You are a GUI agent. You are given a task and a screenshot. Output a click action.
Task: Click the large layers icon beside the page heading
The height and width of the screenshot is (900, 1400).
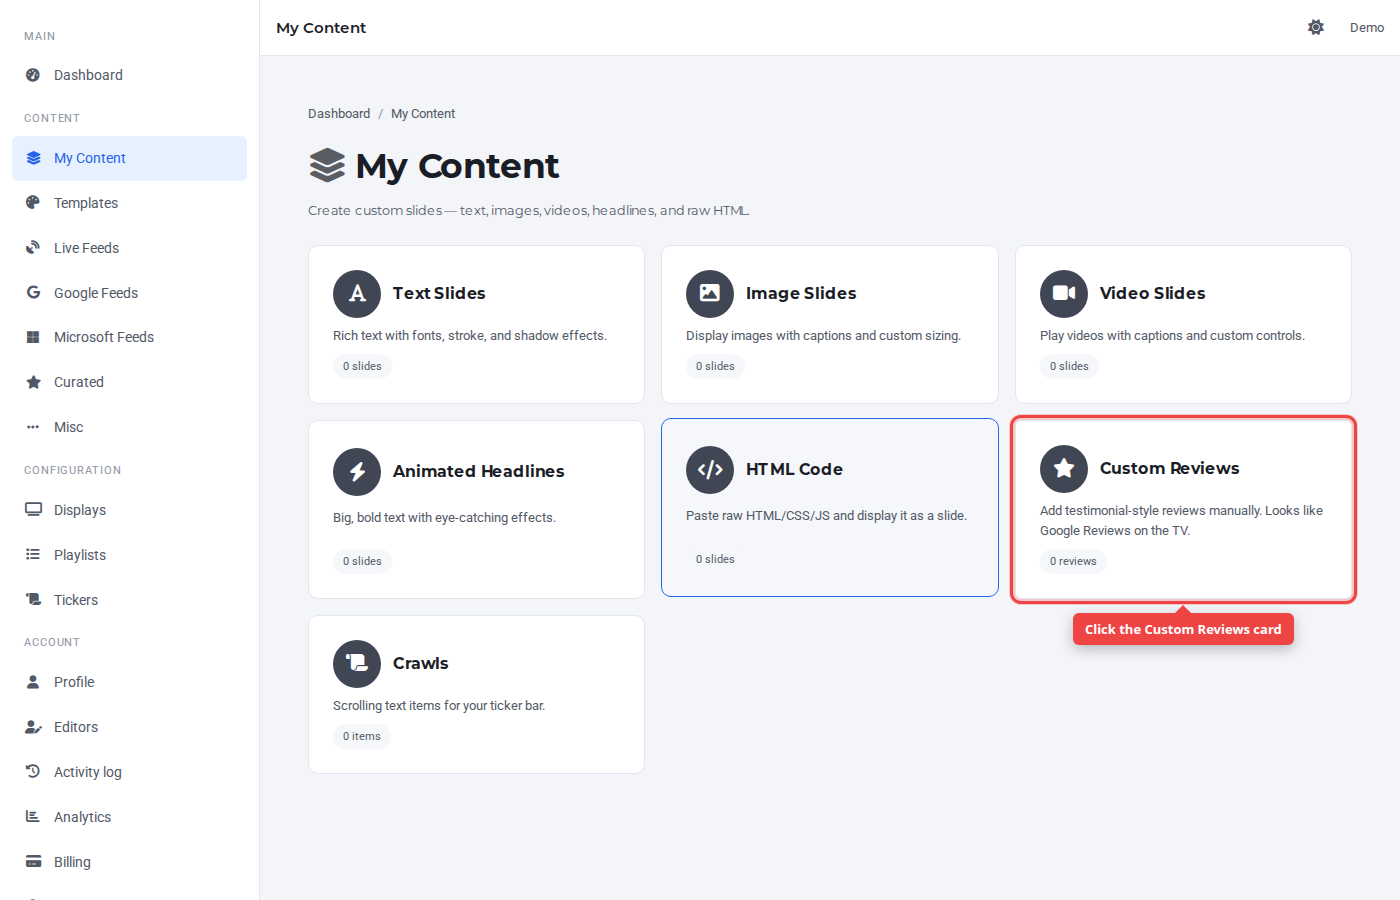pyautogui.click(x=327, y=165)
